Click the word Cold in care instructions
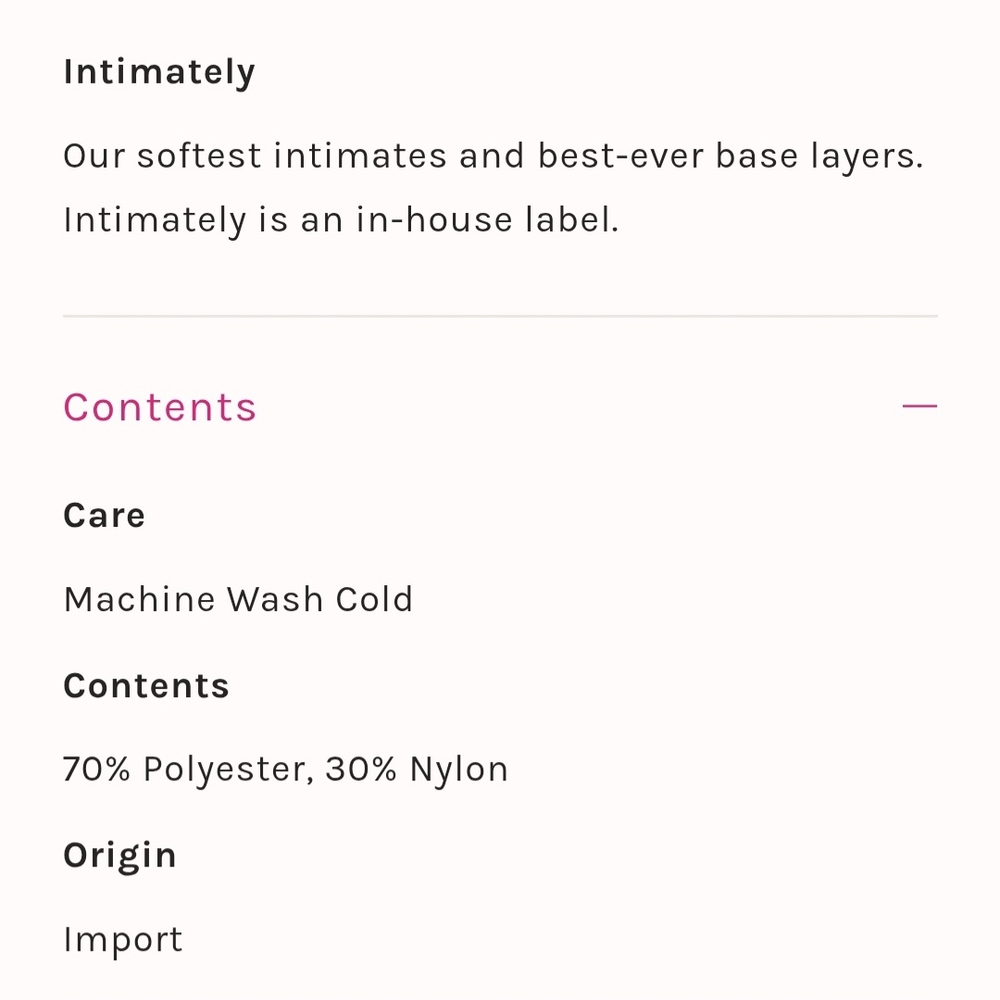Viewport: 1000px width, 1000px height. tap(374, 599)
